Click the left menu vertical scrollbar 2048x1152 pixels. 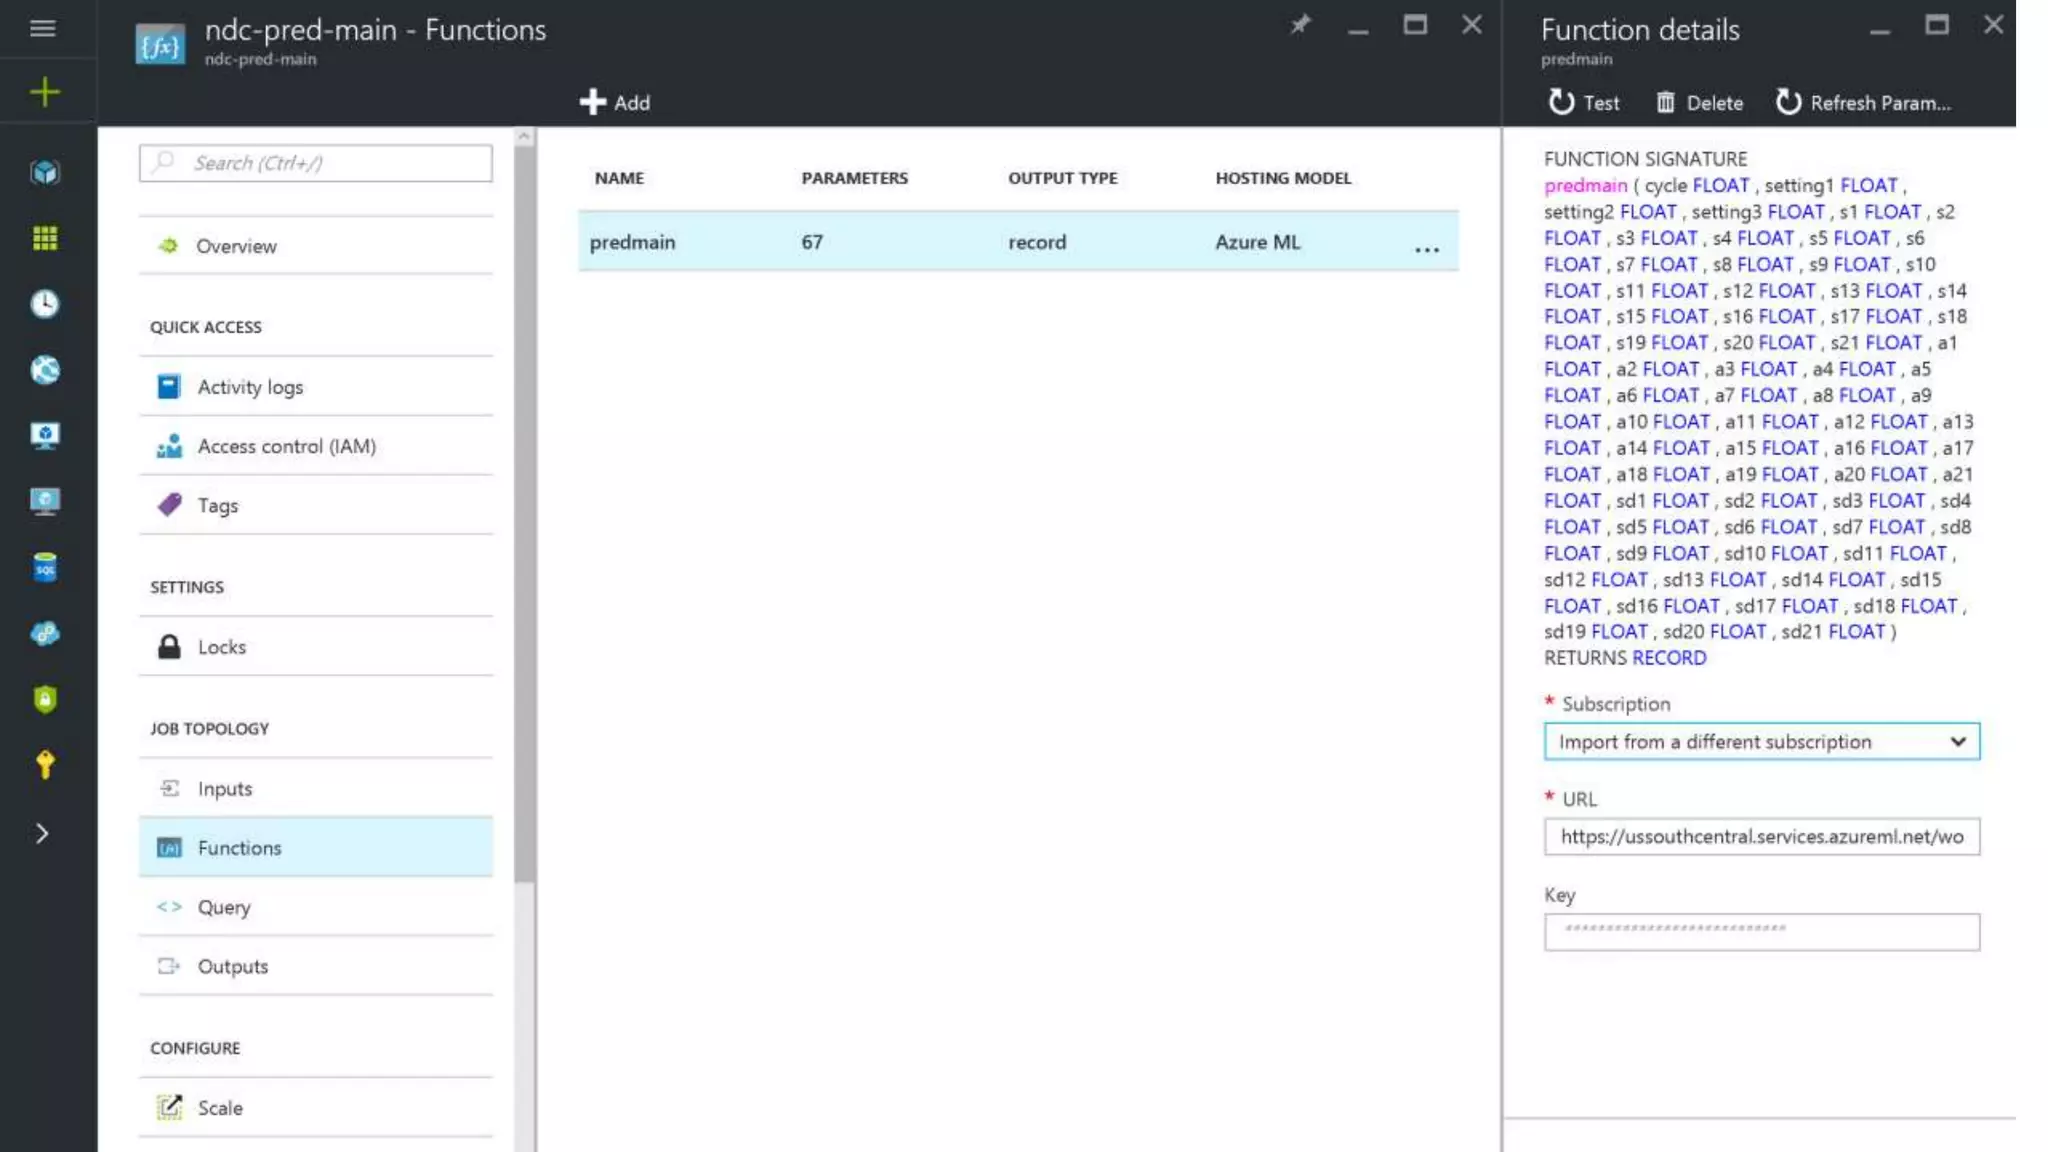point(524,500)
